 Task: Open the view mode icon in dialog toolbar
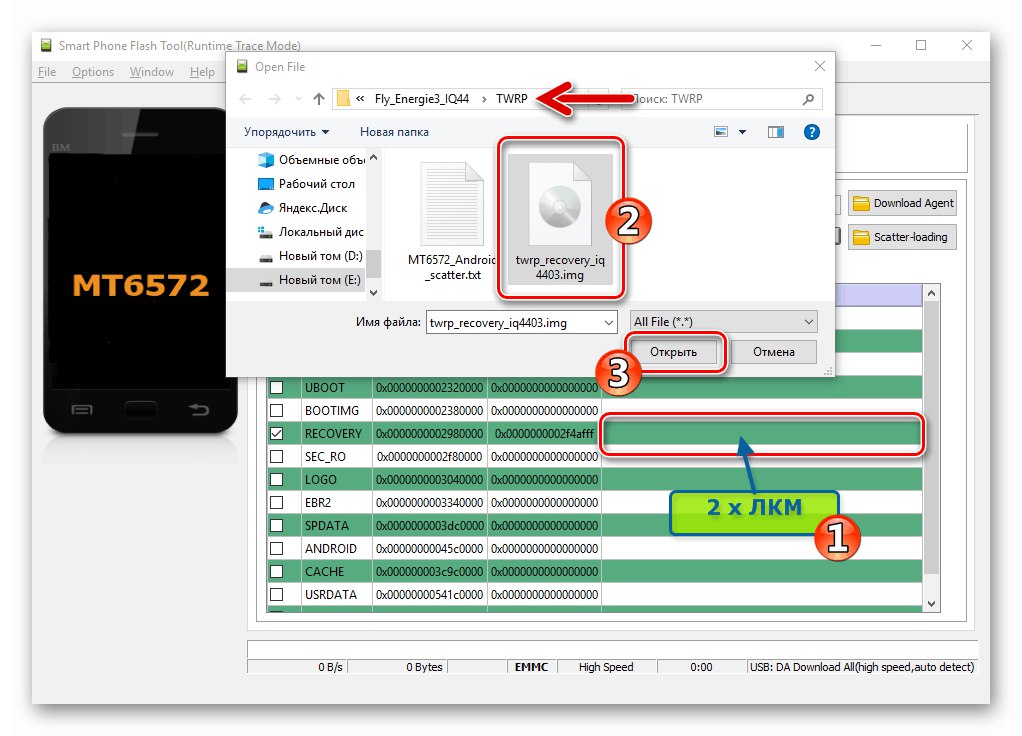pyautogui.click(x=721, y=132)
